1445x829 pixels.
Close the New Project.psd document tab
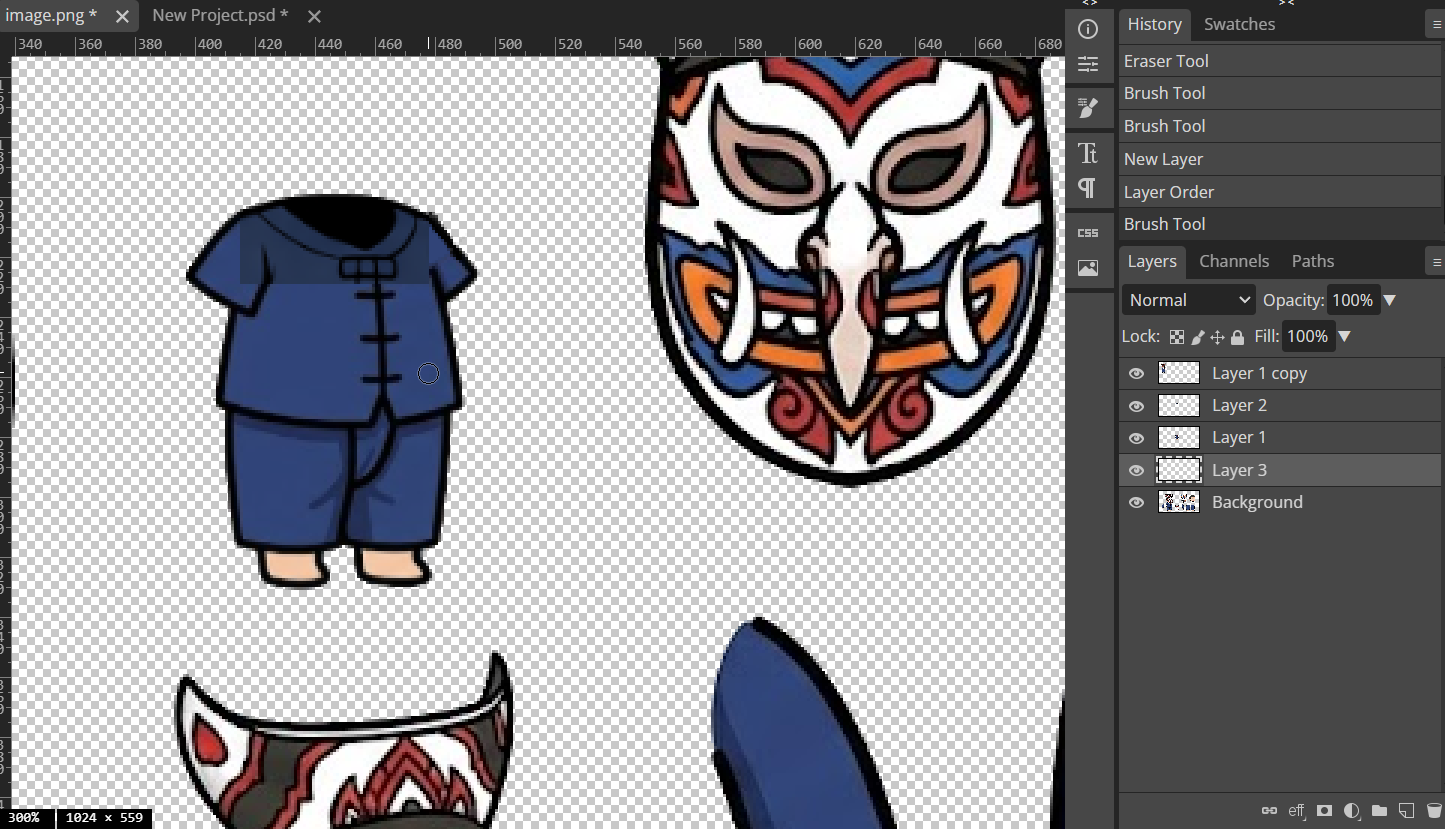click(x=314, y=16)
